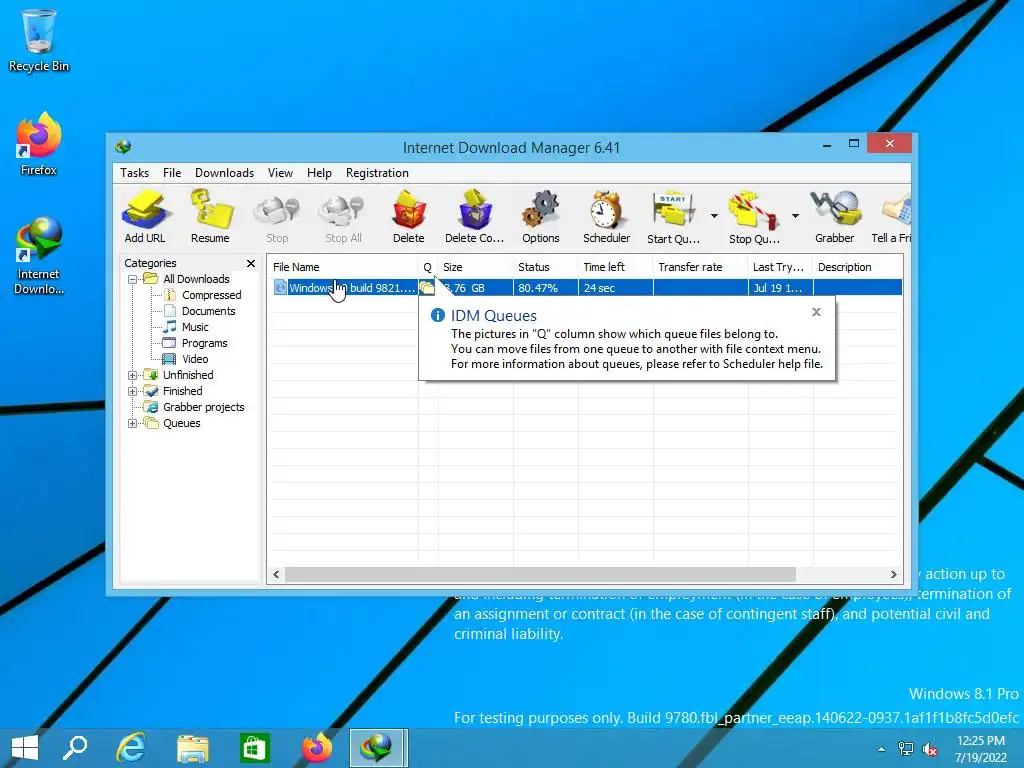This screenshot has width=1024, height=768.
Task: Select the Programs category
Action: pos(204,344)
